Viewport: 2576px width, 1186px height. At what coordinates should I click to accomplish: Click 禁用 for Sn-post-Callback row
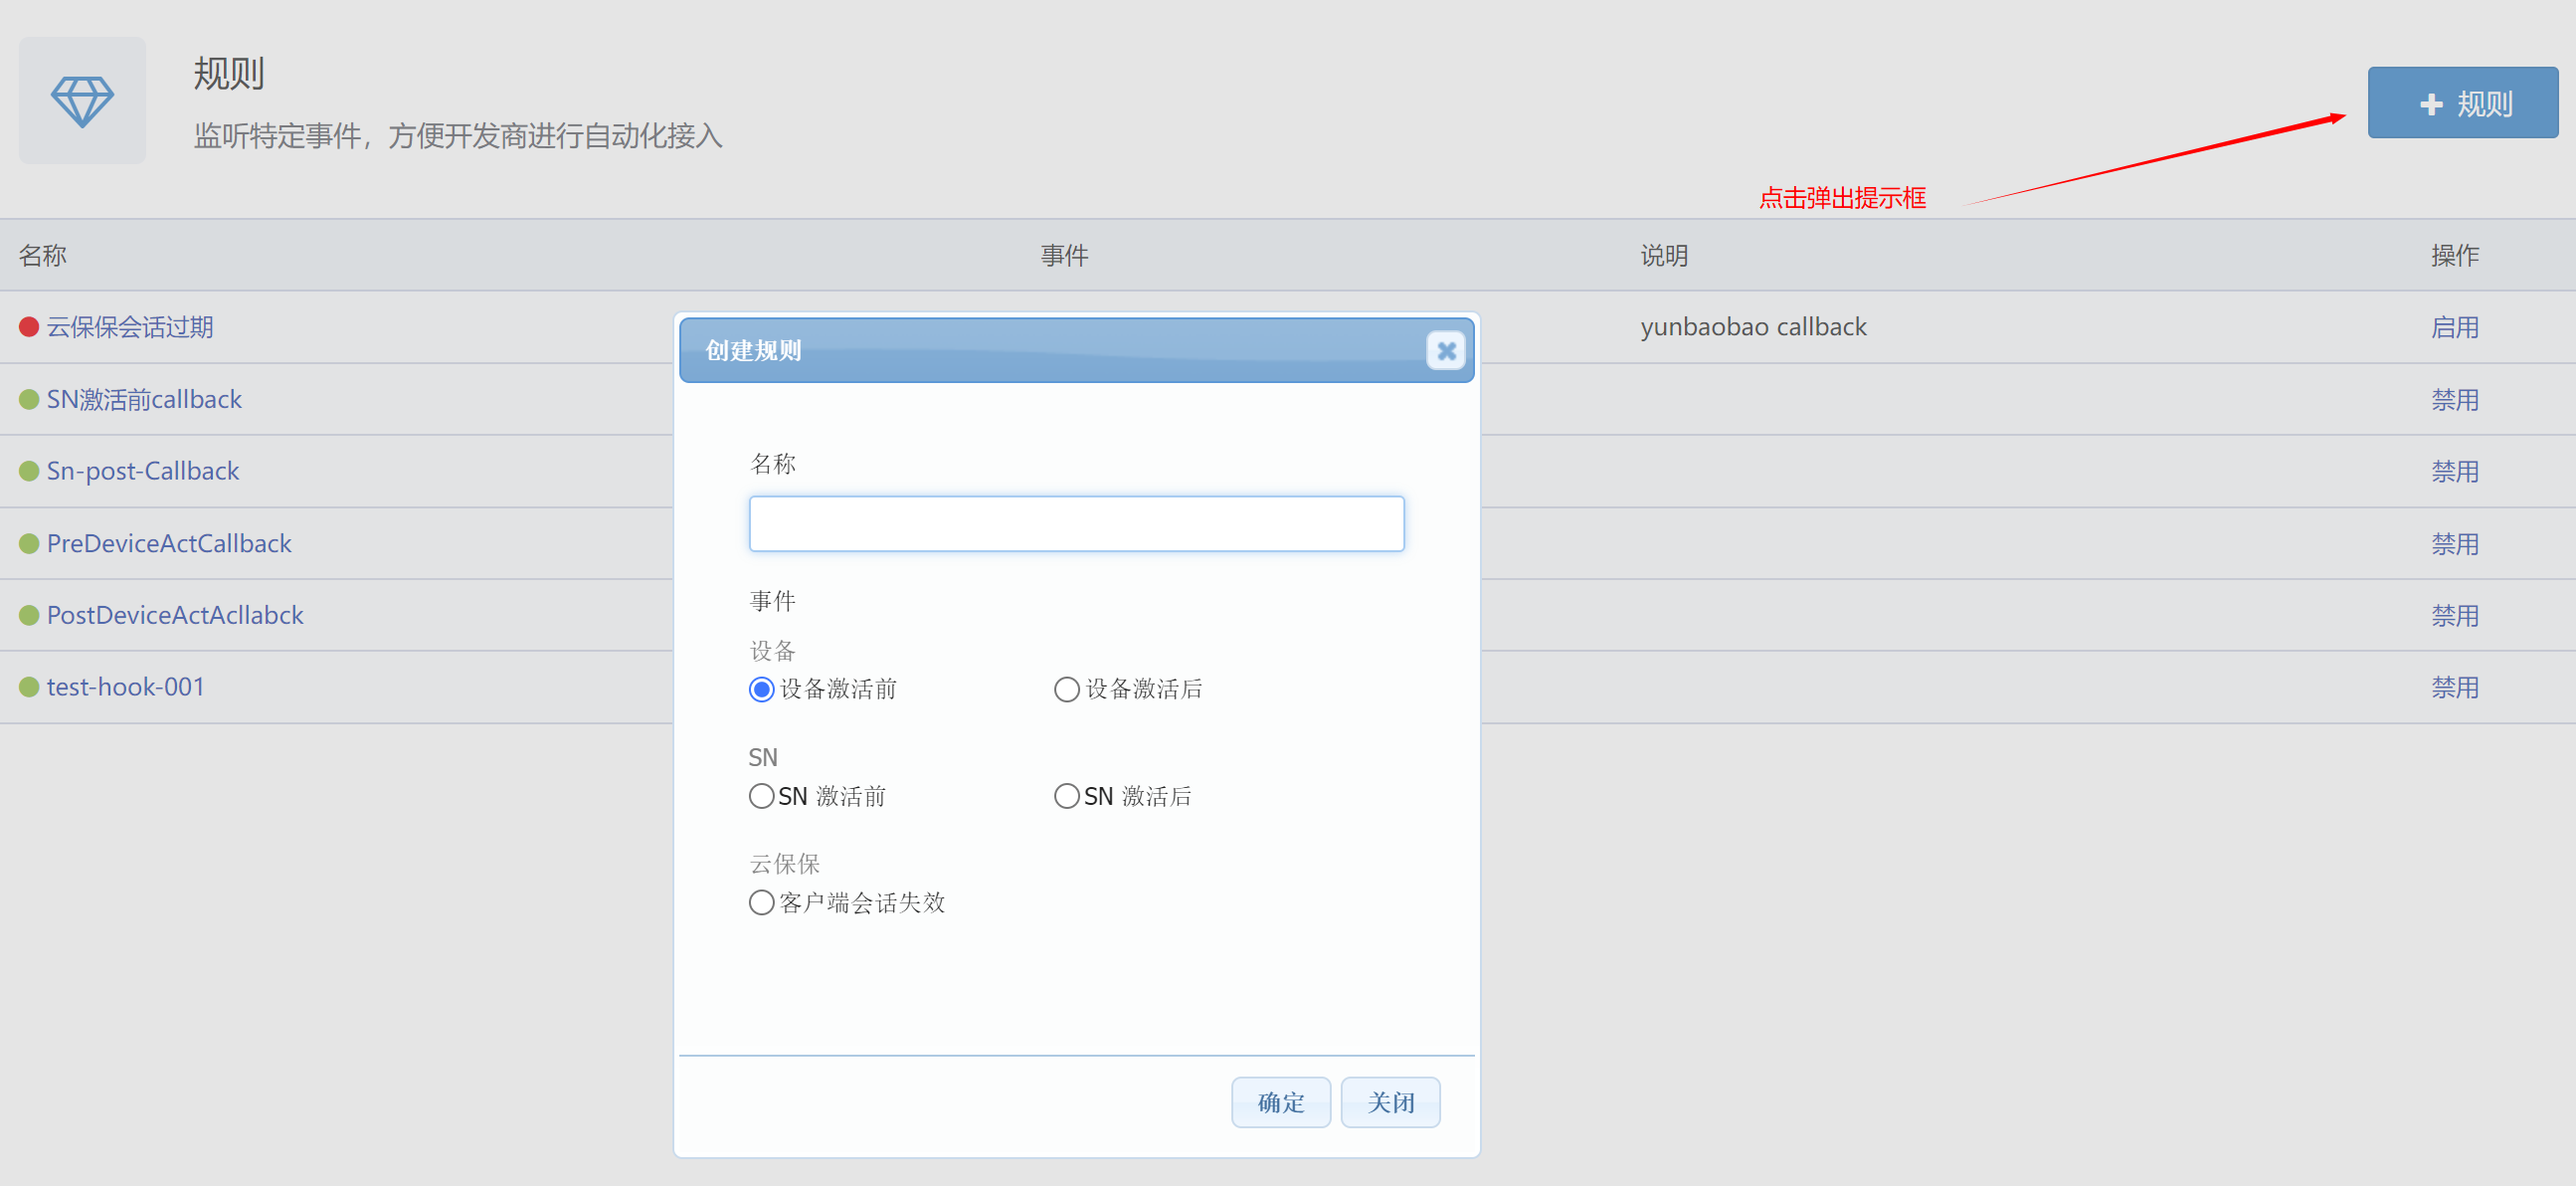point(2455,471)
